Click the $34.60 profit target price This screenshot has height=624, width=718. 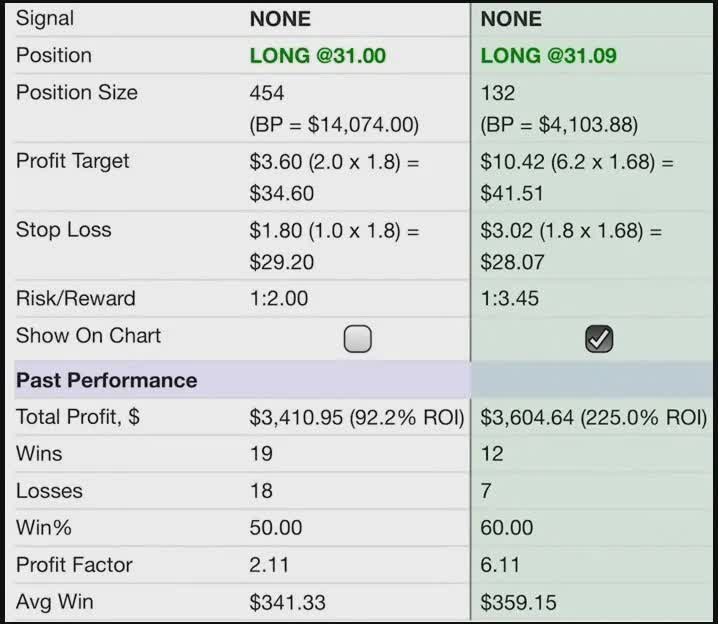point(281,193)
